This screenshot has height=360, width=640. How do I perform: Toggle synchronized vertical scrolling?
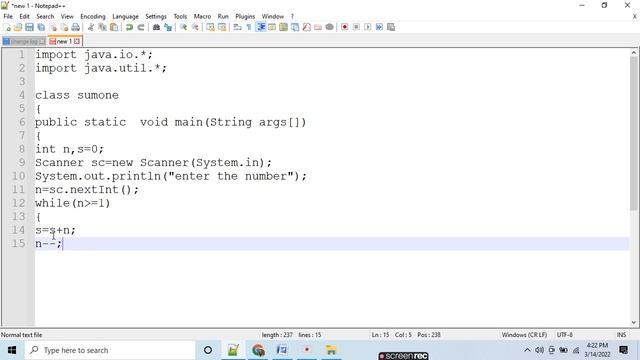(x=210, y=27)
